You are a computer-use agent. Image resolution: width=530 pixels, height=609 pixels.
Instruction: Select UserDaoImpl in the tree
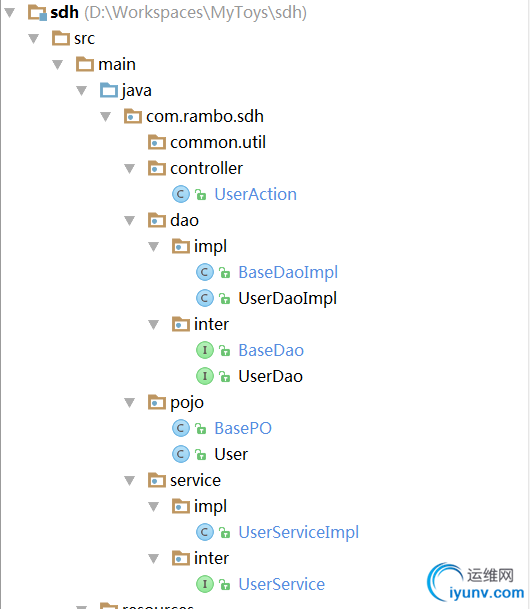pos(288,298)
